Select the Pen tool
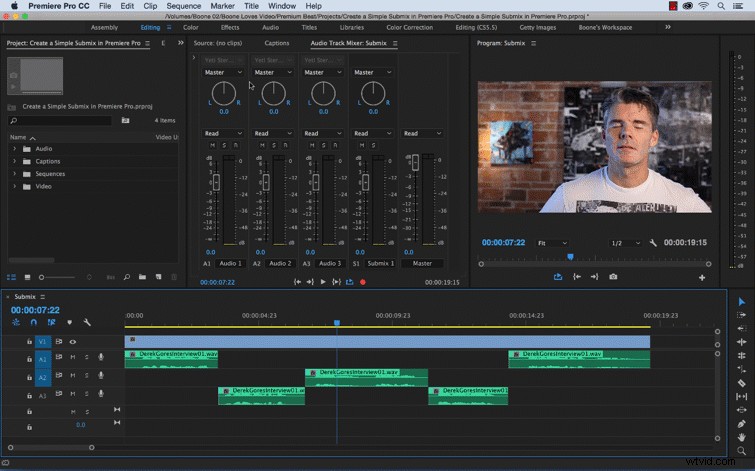The image size is (755, 471). pyautogui.click(x=742, y=424)
